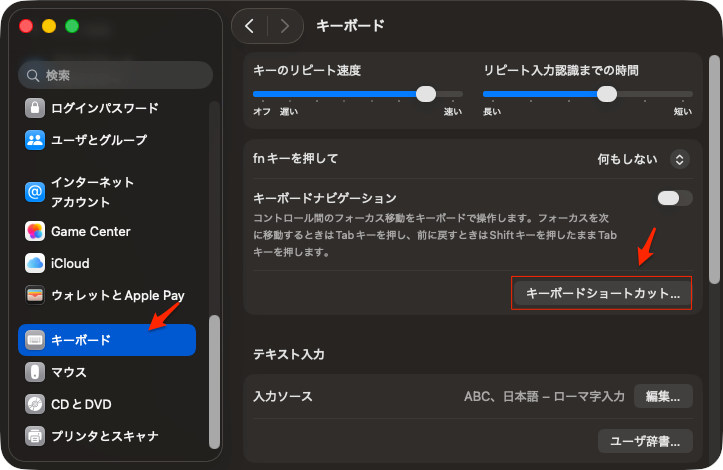Select マウス in sidebar

(107, 372)
